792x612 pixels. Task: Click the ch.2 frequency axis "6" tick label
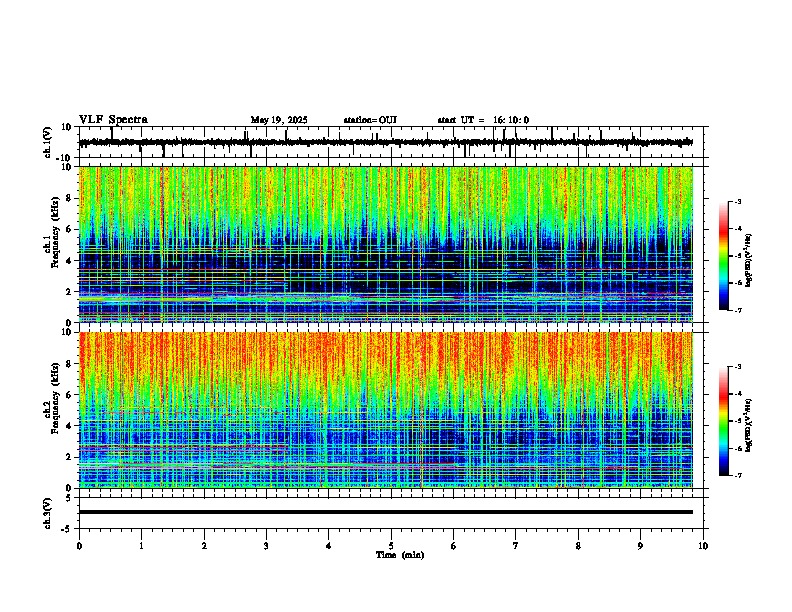pos(70,395)
